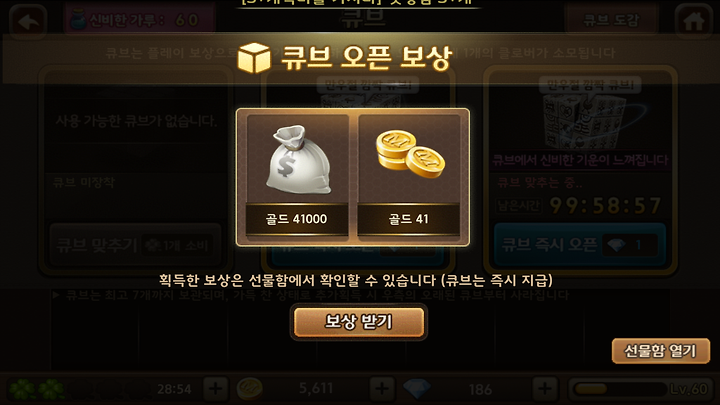
Task: Open the gift box 선물함 열기
Action: [660, 351]
